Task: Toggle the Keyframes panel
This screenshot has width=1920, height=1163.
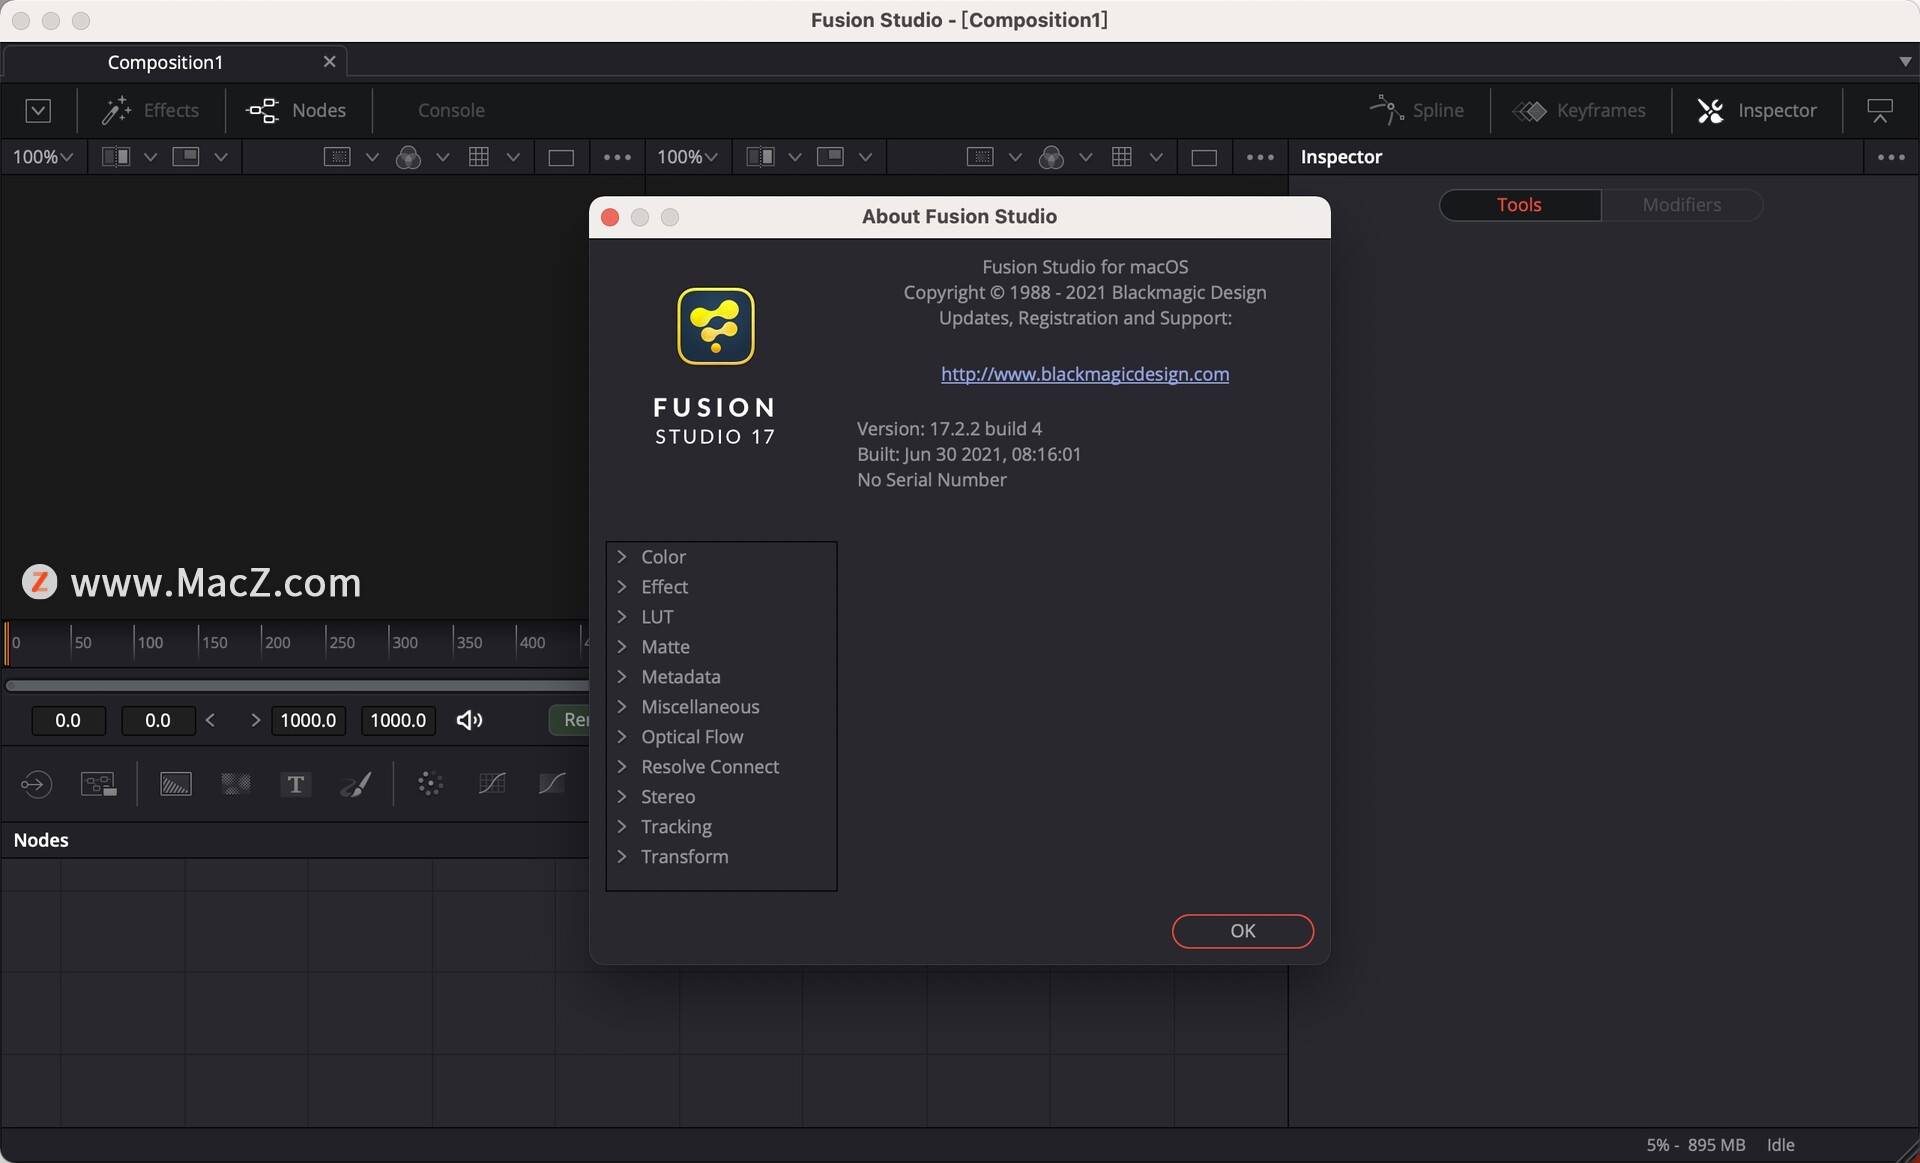Action: coord(1579,110)
